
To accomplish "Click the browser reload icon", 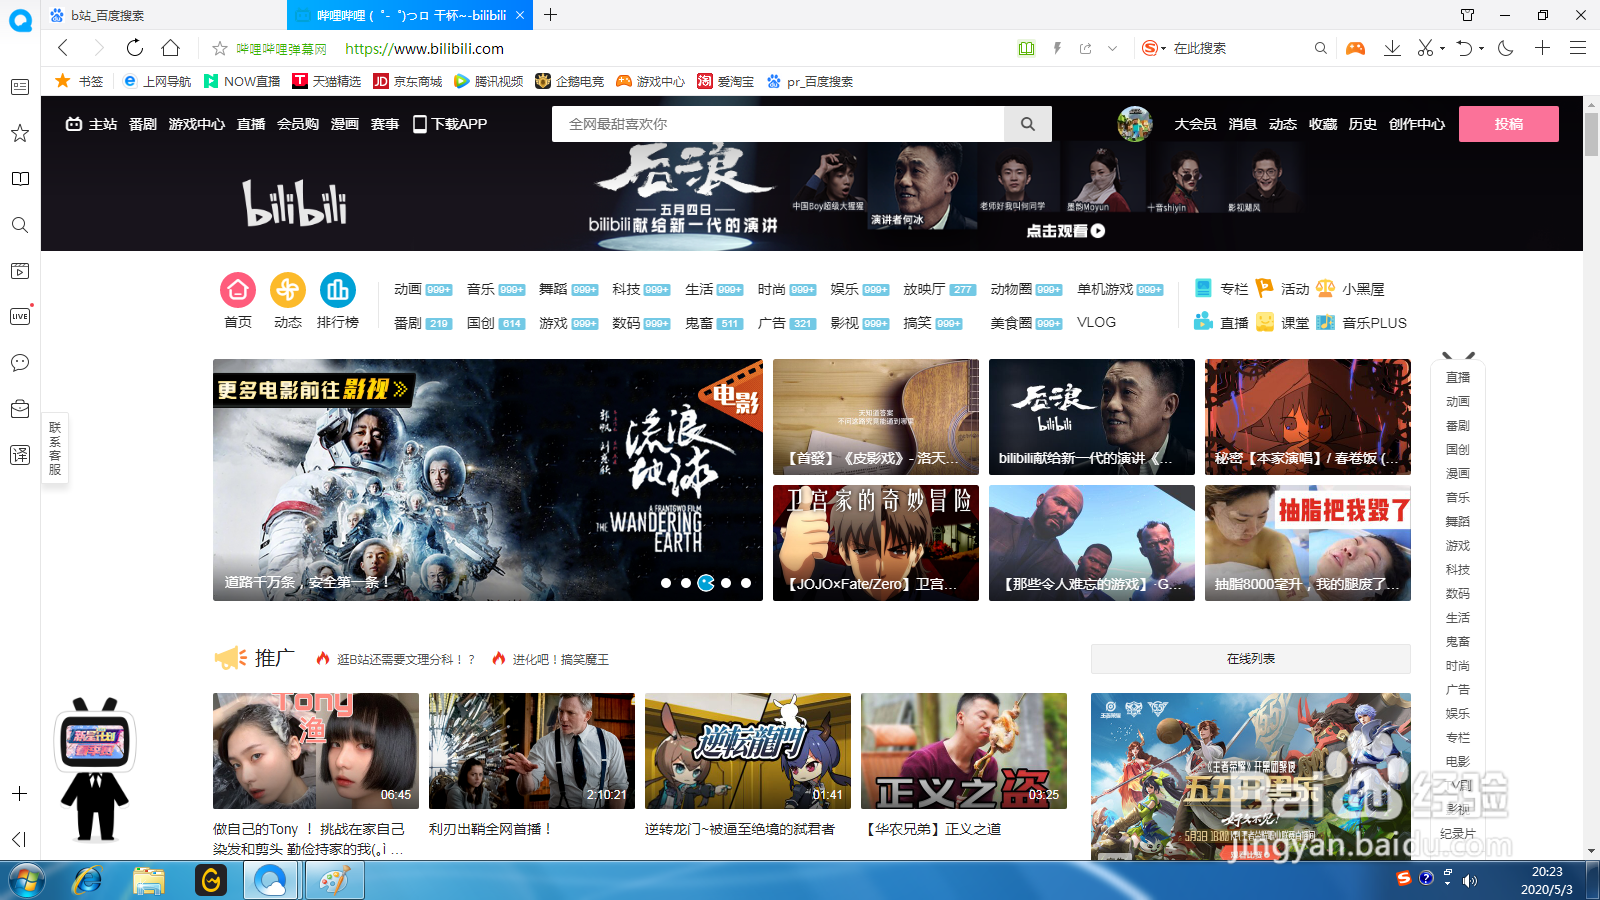I will point(135,47).
